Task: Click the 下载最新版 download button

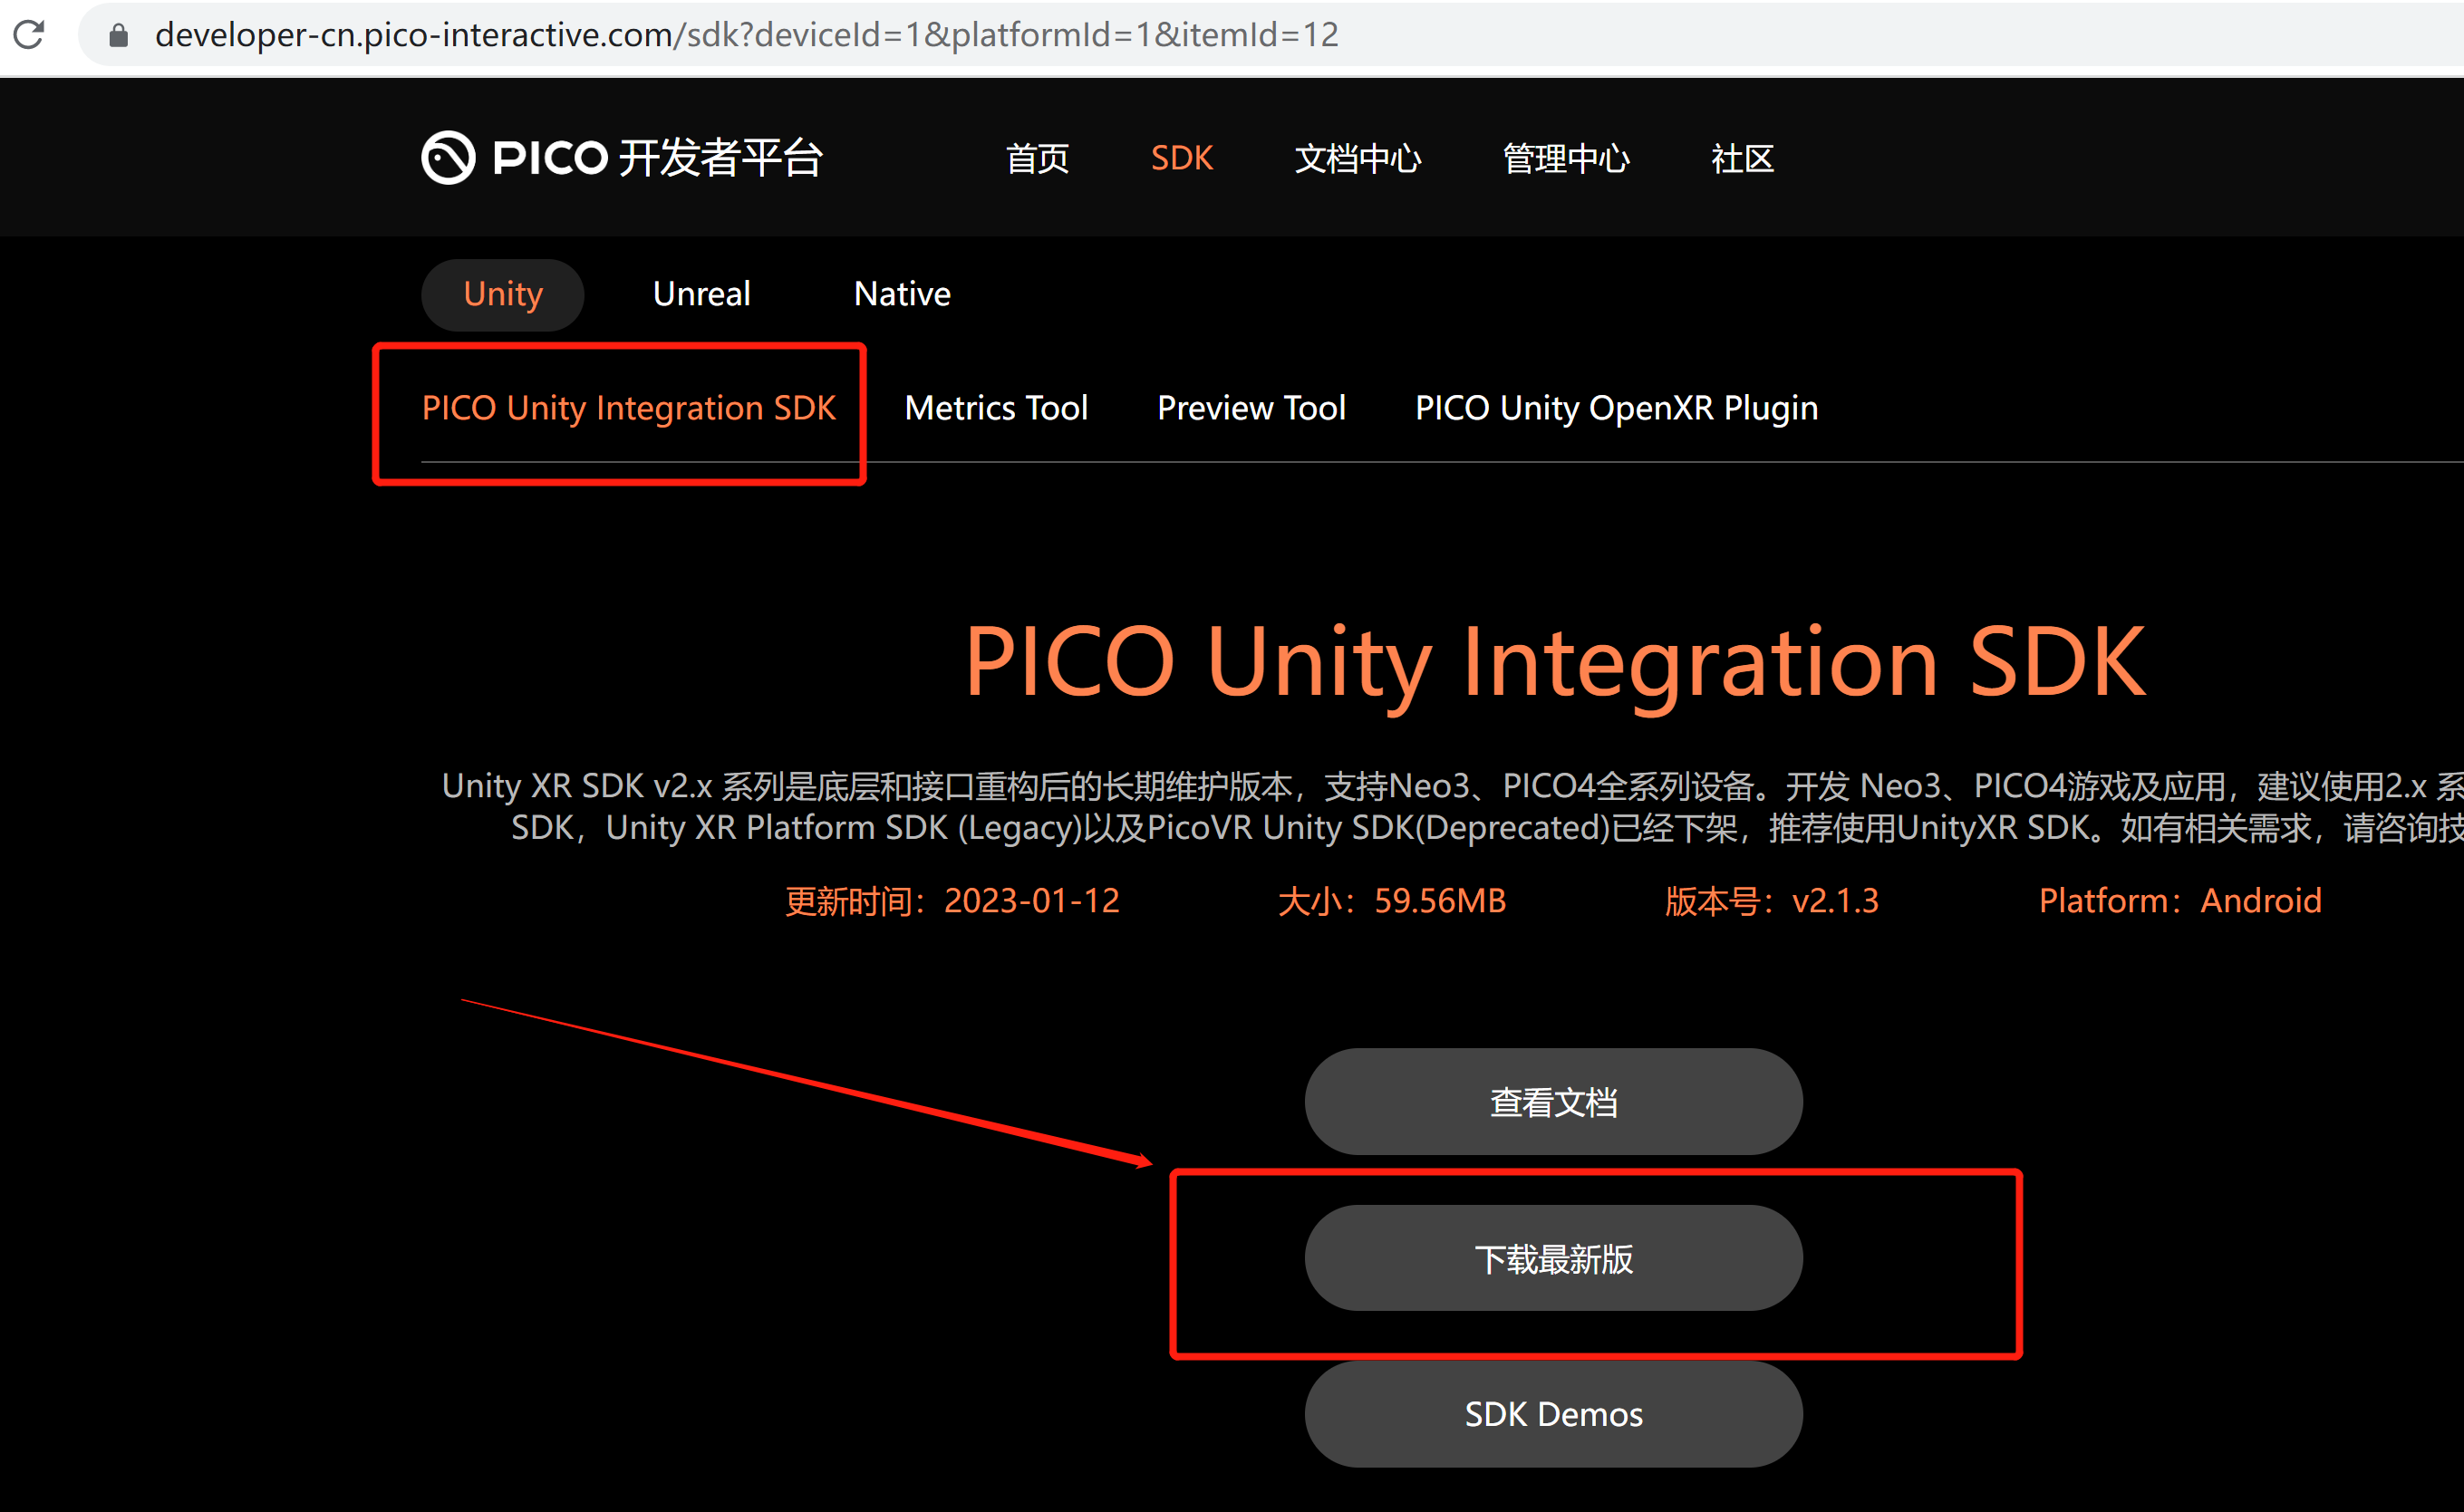Action: pos(1553,1259)
